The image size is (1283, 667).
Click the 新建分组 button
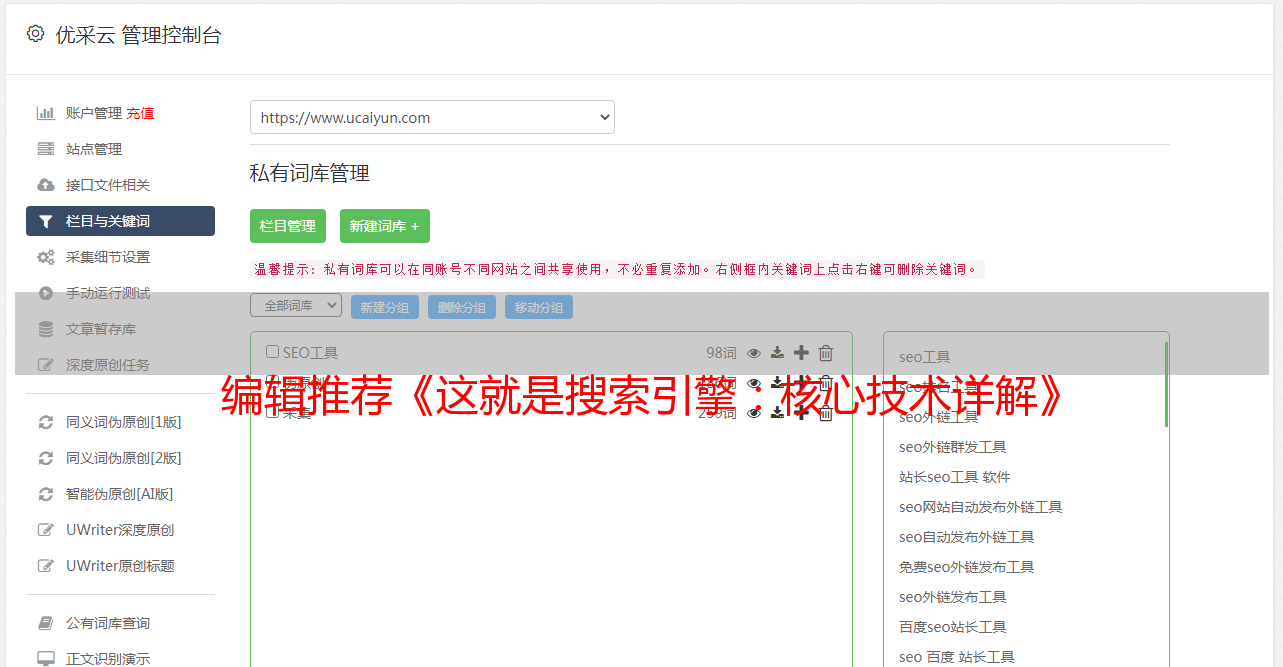[385, 307]
